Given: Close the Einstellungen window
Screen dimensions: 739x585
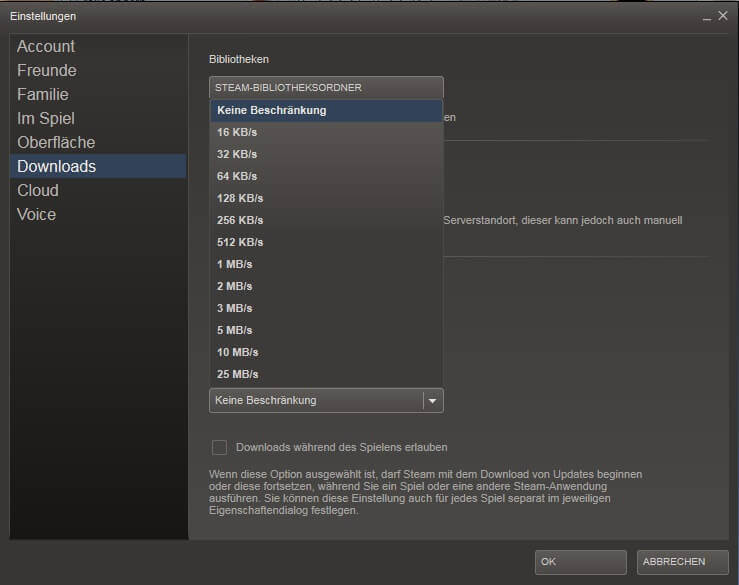Looking at the screenshot, I should pyautogui.click(x=723, y=16).
